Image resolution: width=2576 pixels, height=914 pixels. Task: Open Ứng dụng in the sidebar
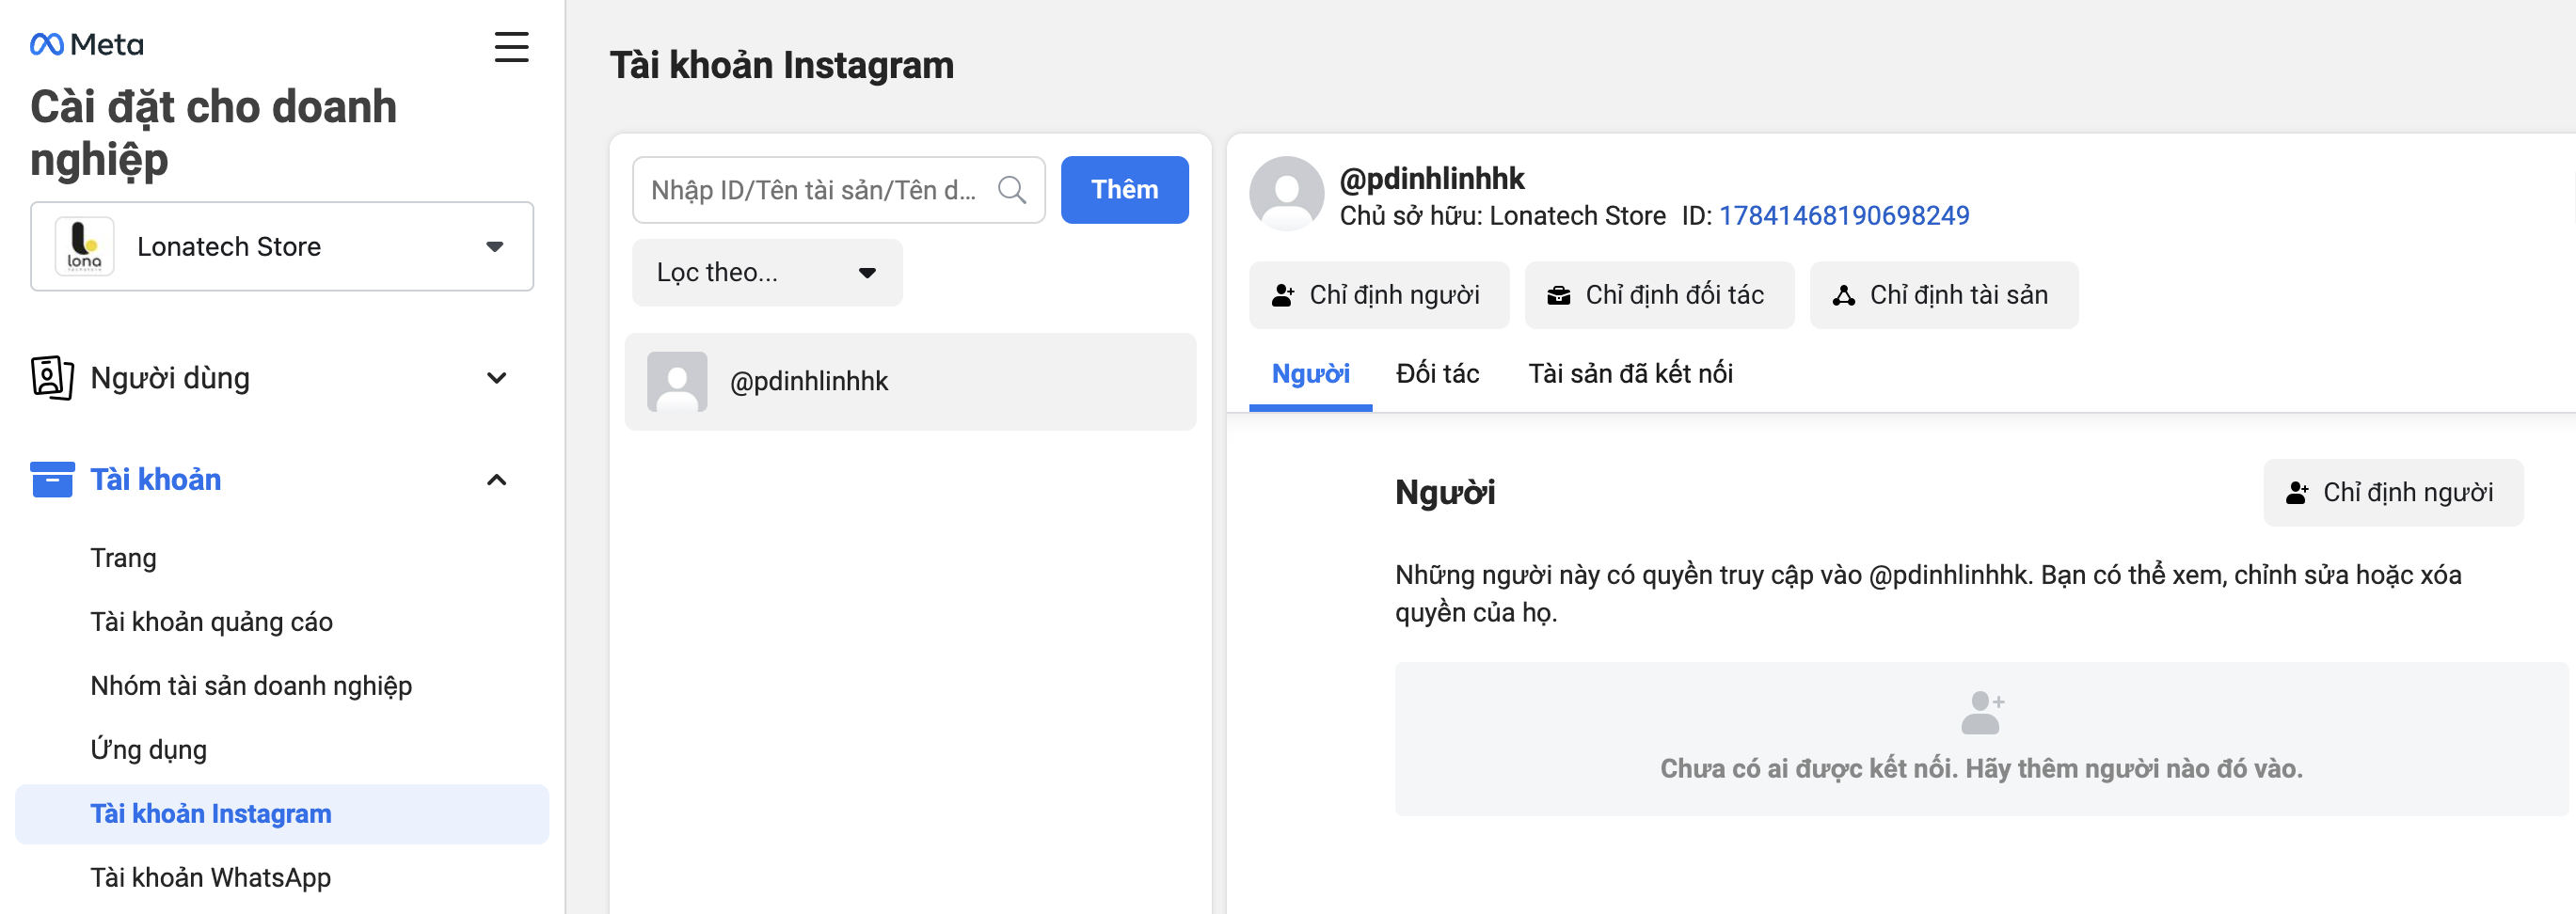(148, 750)
